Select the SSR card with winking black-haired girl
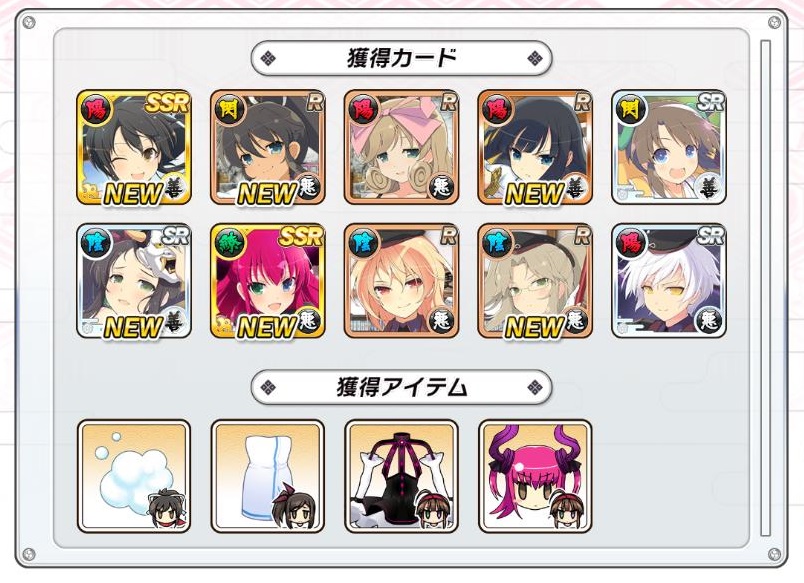Screen dimensions: 804x583 click(134, 147)
